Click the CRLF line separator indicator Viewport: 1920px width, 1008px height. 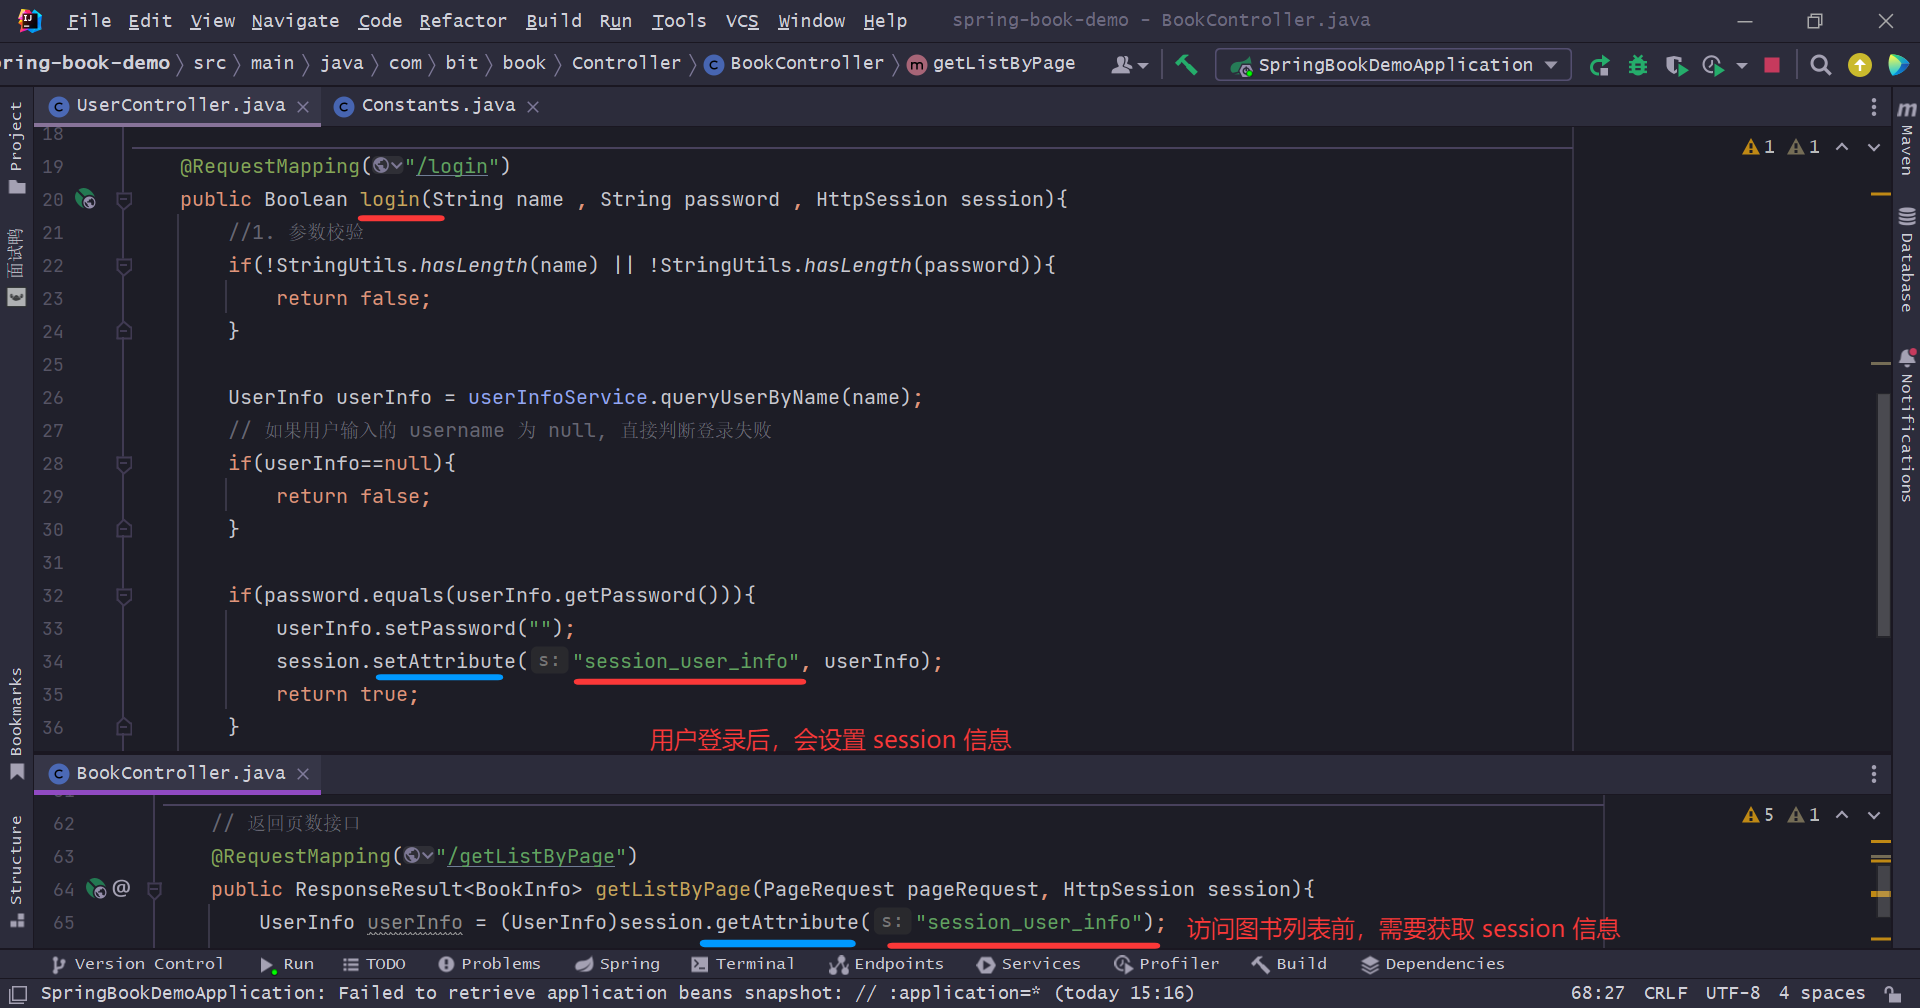pos(1665,993)
